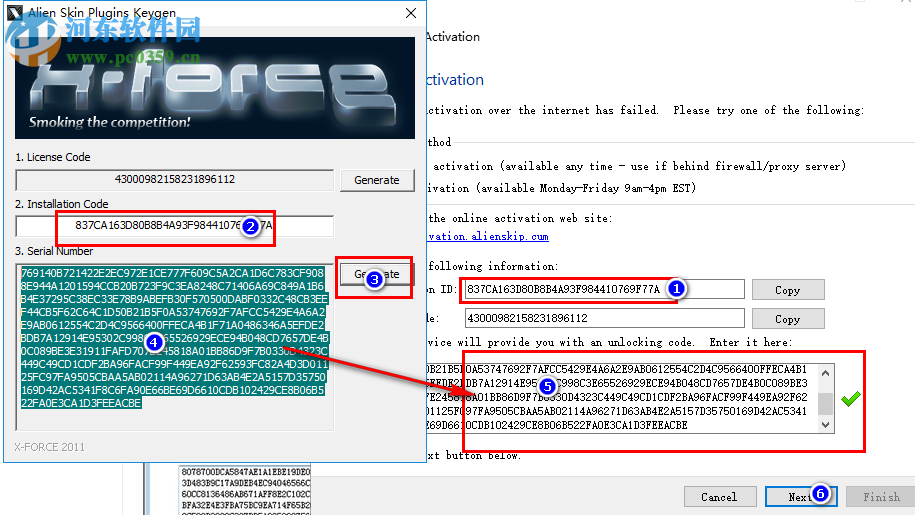
Task: Click the unlocking code scrollbar up arrow
Action: point(825,373)
